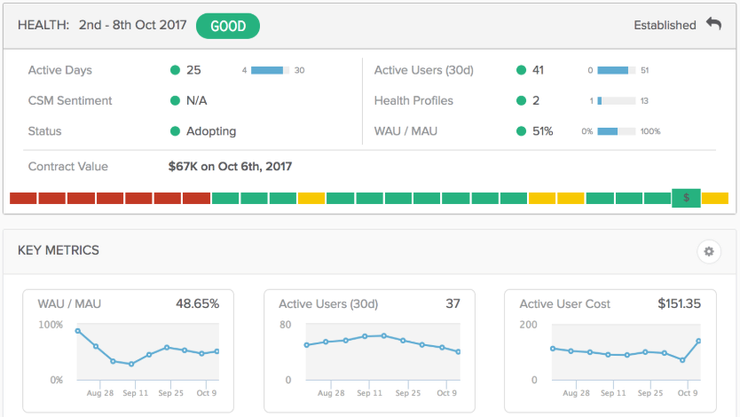The width and height of the screenshot is (740, 417).
Task: Click the Active Days range bar
Action: pyautogui.click(x=270, y=70)
